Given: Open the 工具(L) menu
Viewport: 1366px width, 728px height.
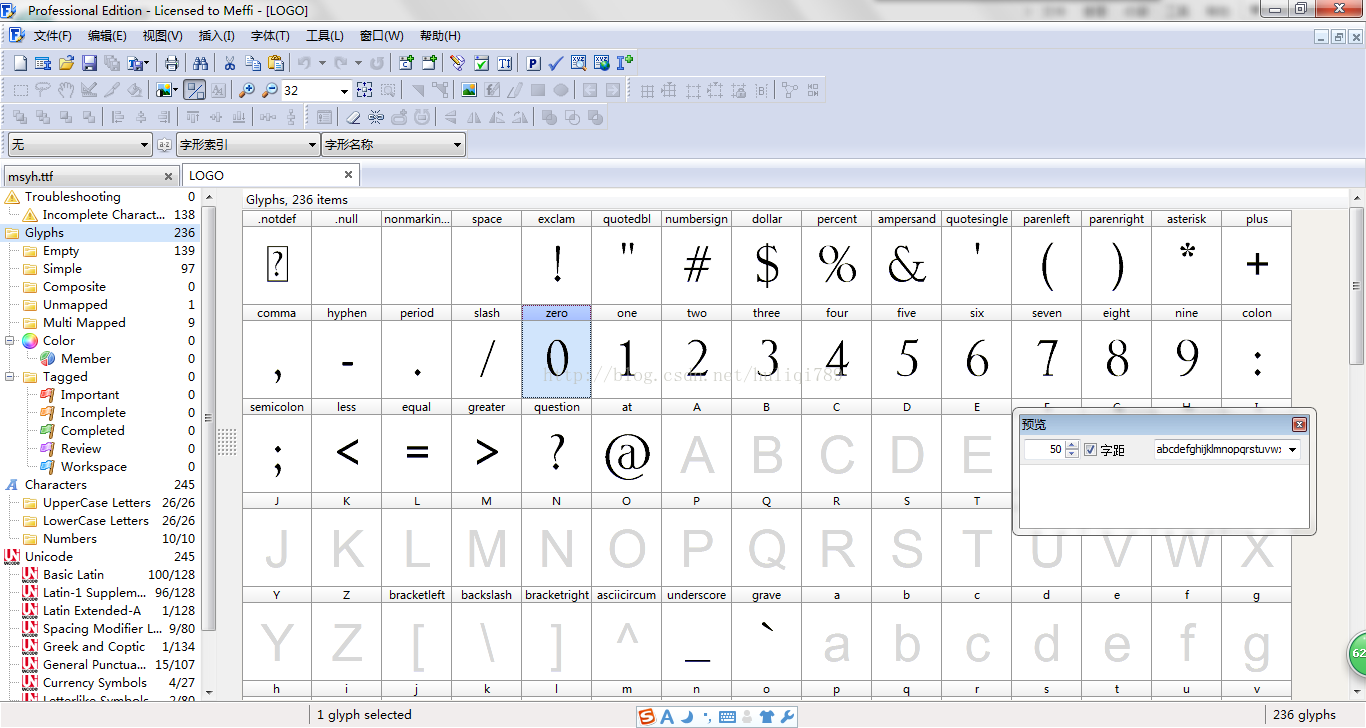Looking at the screenshot, I should click(325, 36).
